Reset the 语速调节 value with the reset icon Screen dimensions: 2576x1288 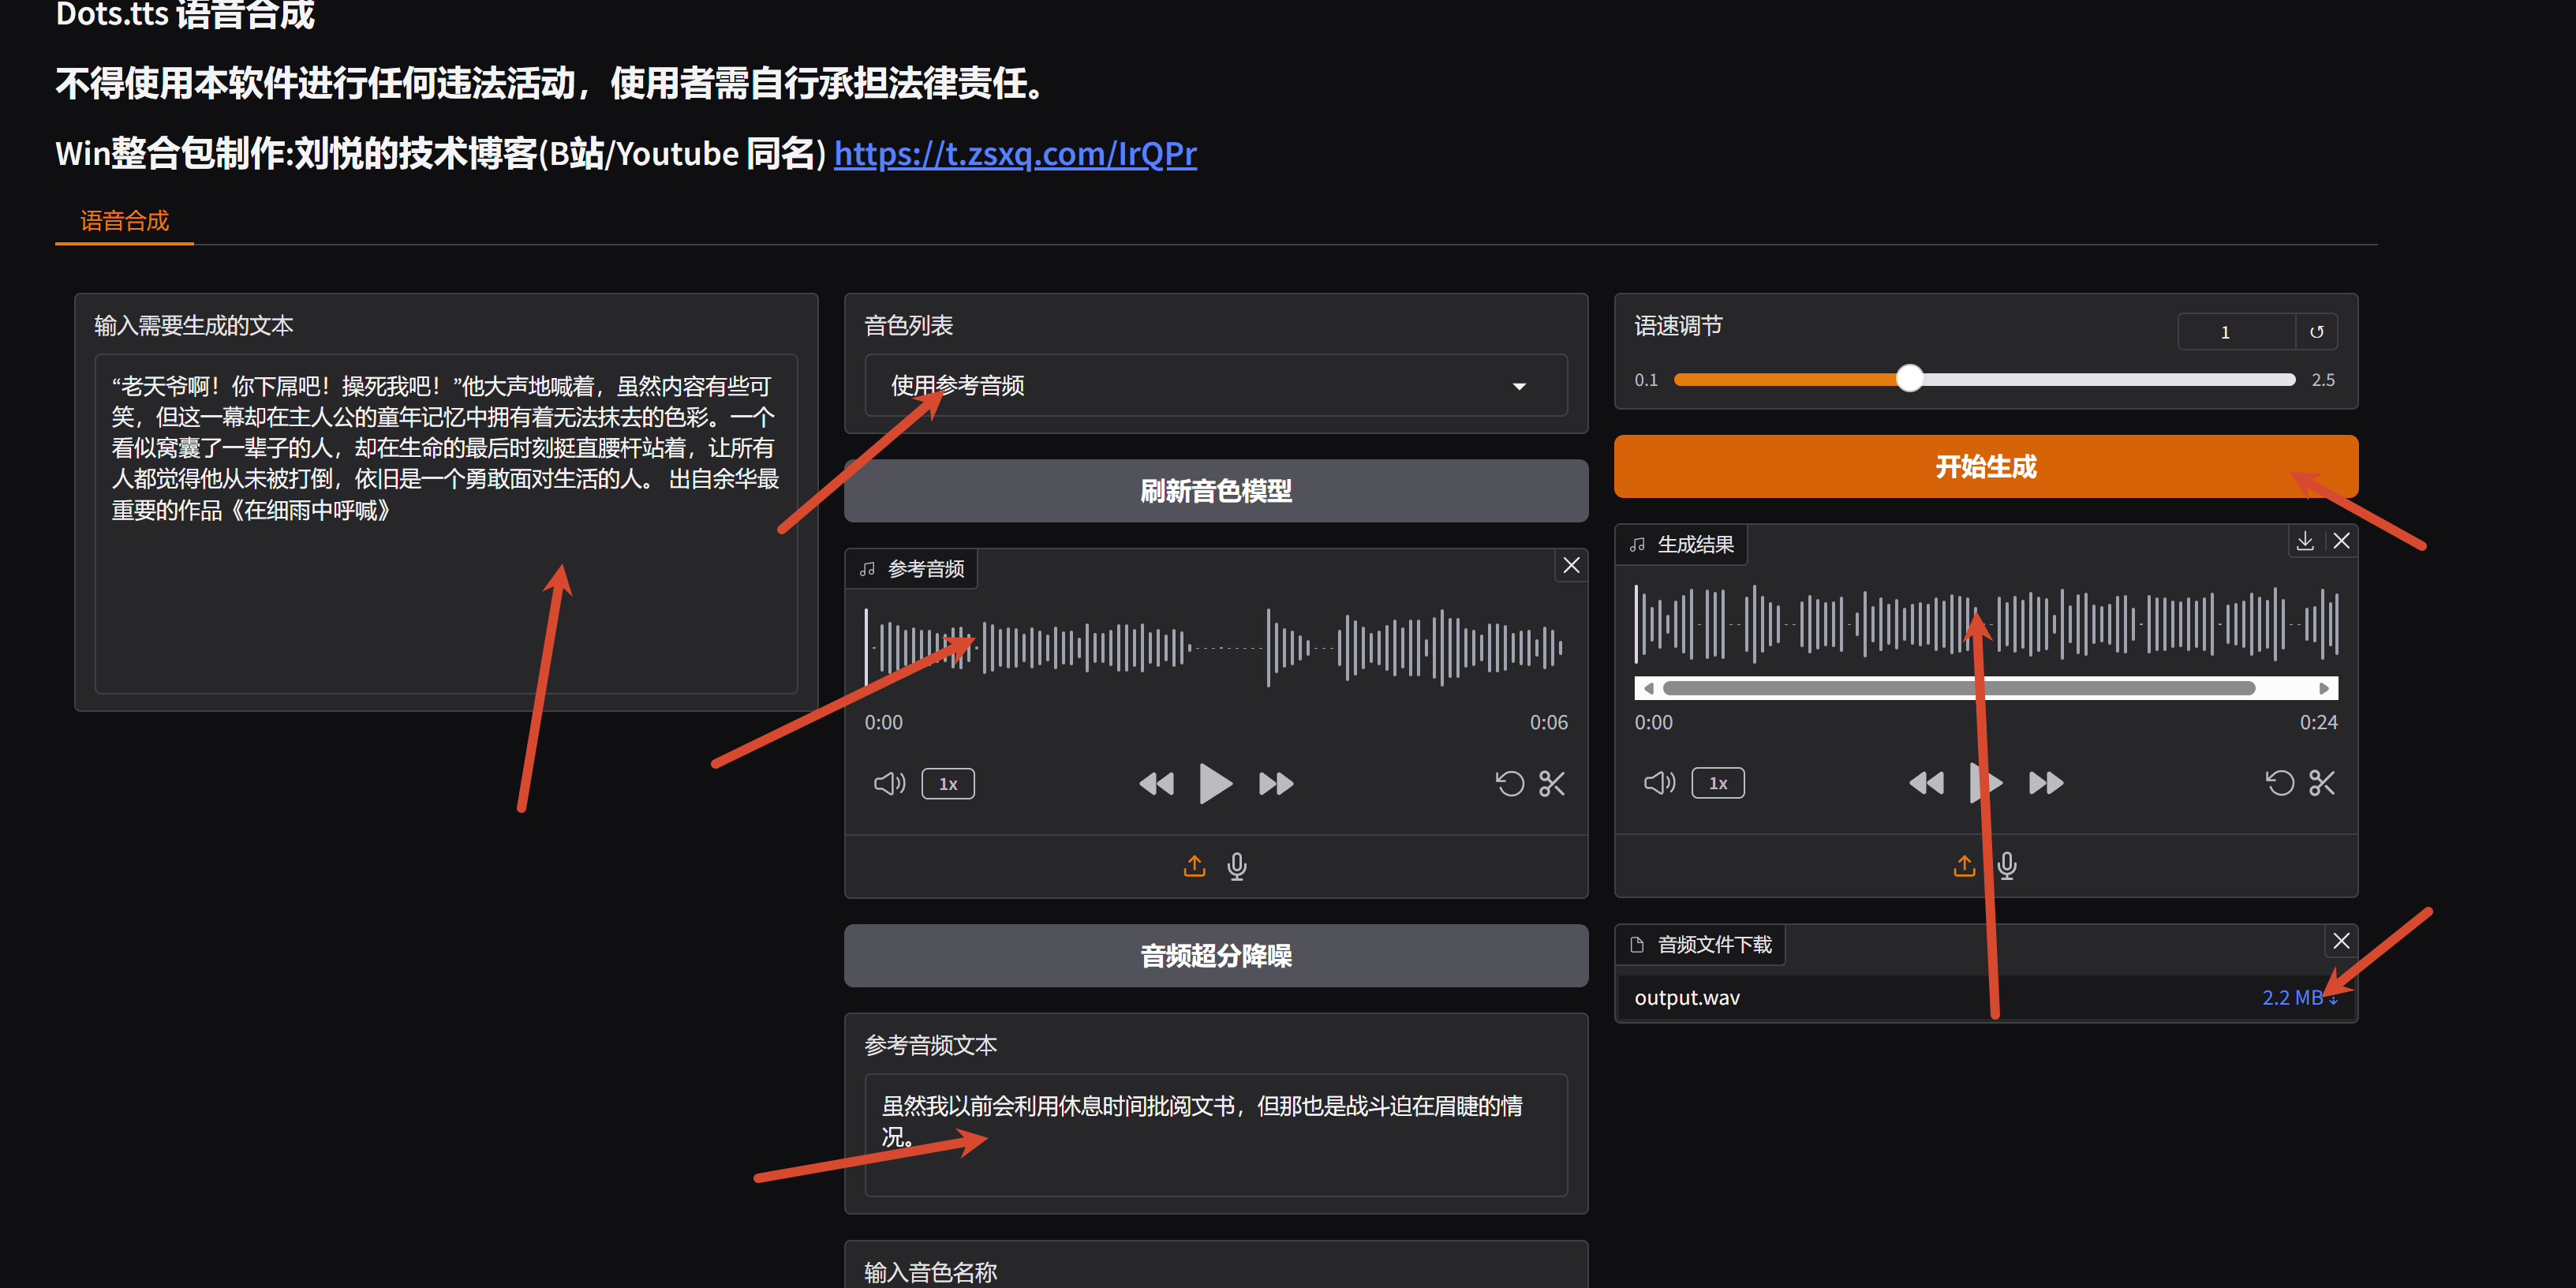tap(2316, 332)
